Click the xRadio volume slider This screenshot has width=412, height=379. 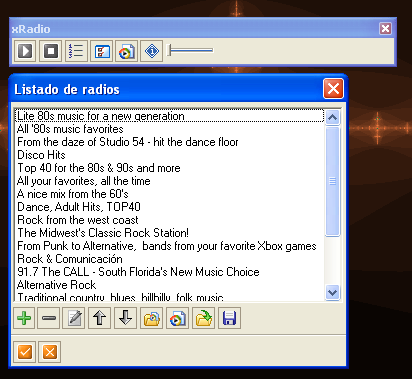(190, 50)
